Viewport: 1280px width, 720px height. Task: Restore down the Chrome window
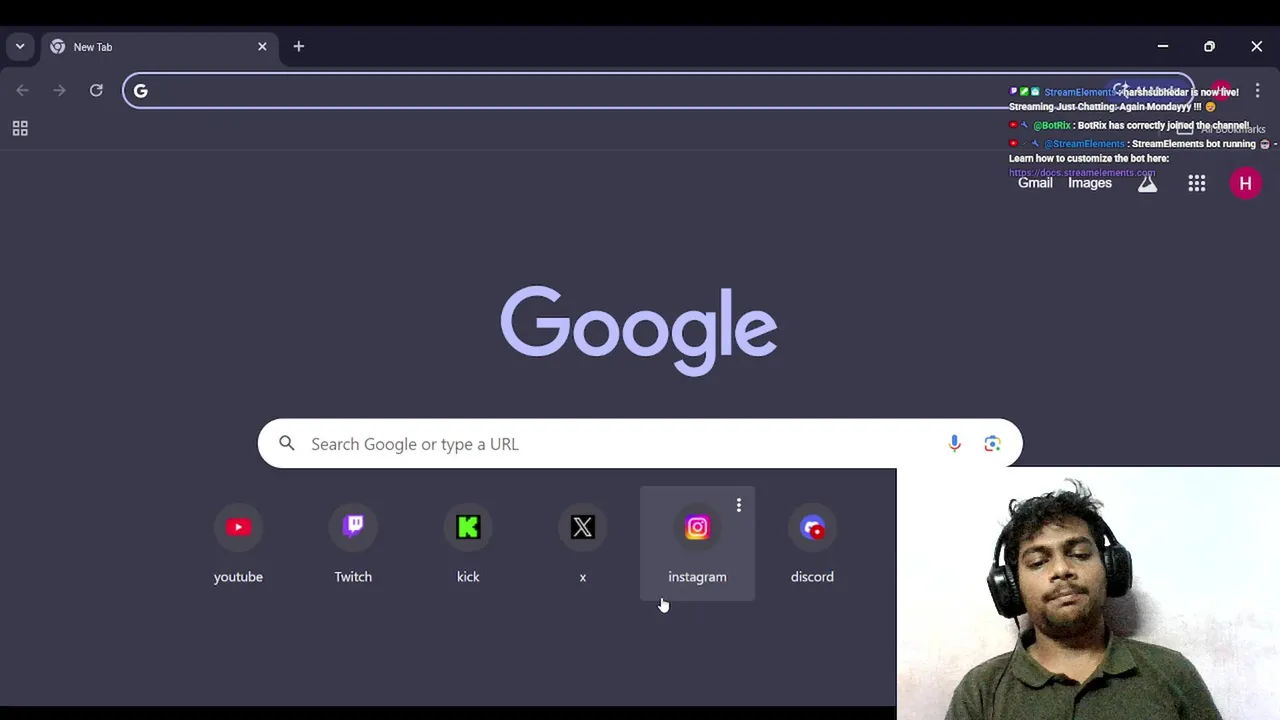1209,46
